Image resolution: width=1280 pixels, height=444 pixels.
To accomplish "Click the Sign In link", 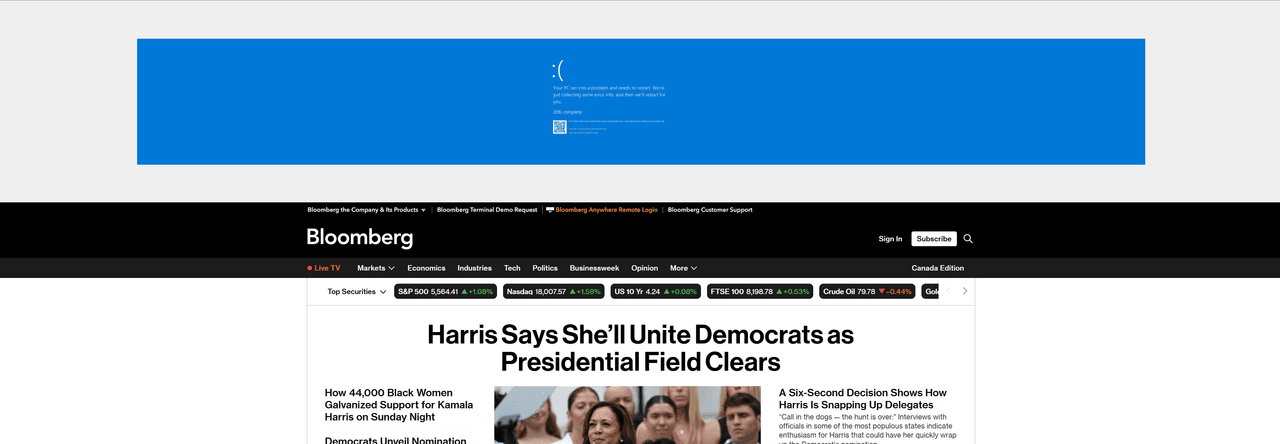I will (x=890, y=239).
